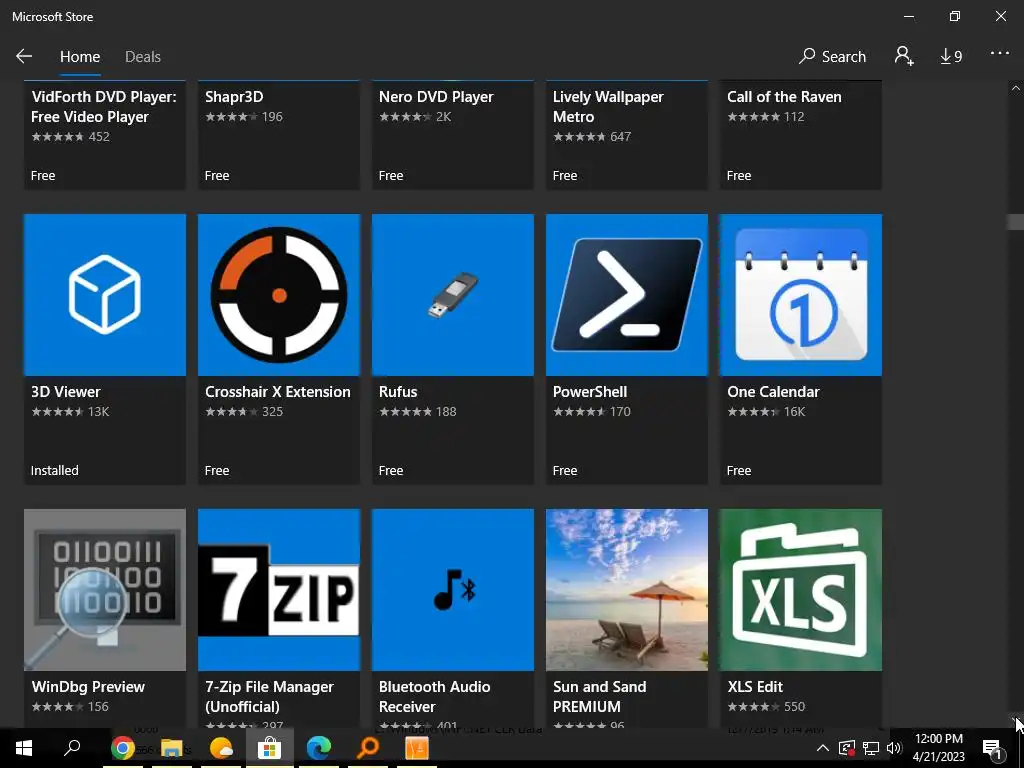Click the Sun and Sand PREMIUM title
This screenshot has height=768, width=1024.
coord(600,696)
